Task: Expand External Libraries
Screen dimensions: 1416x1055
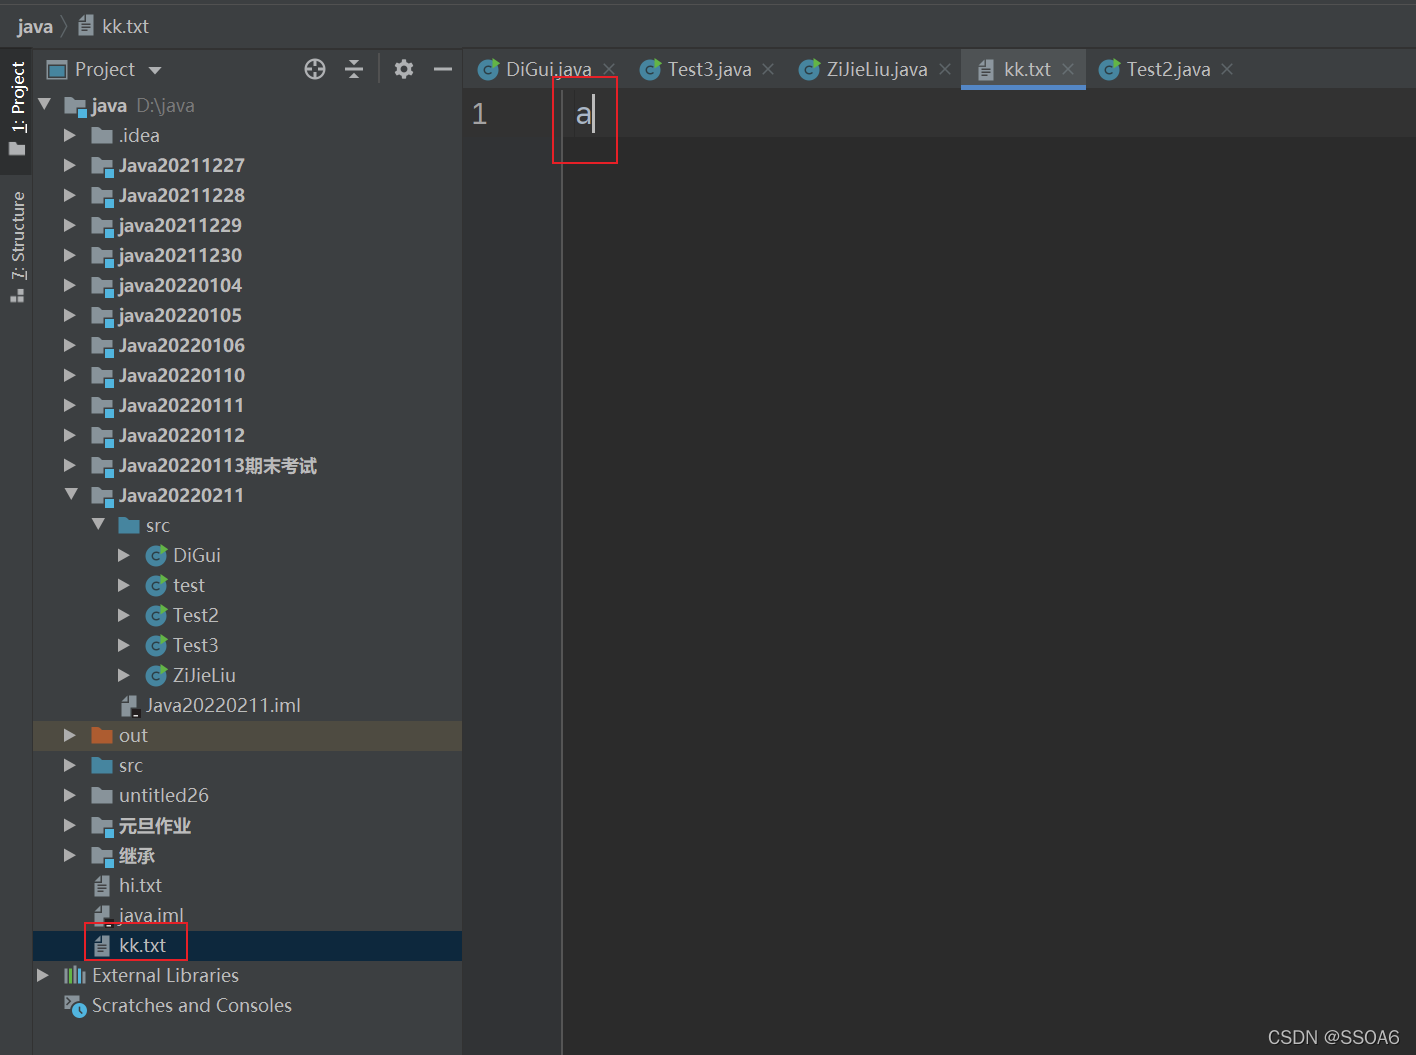Action: tap(42, 975)
